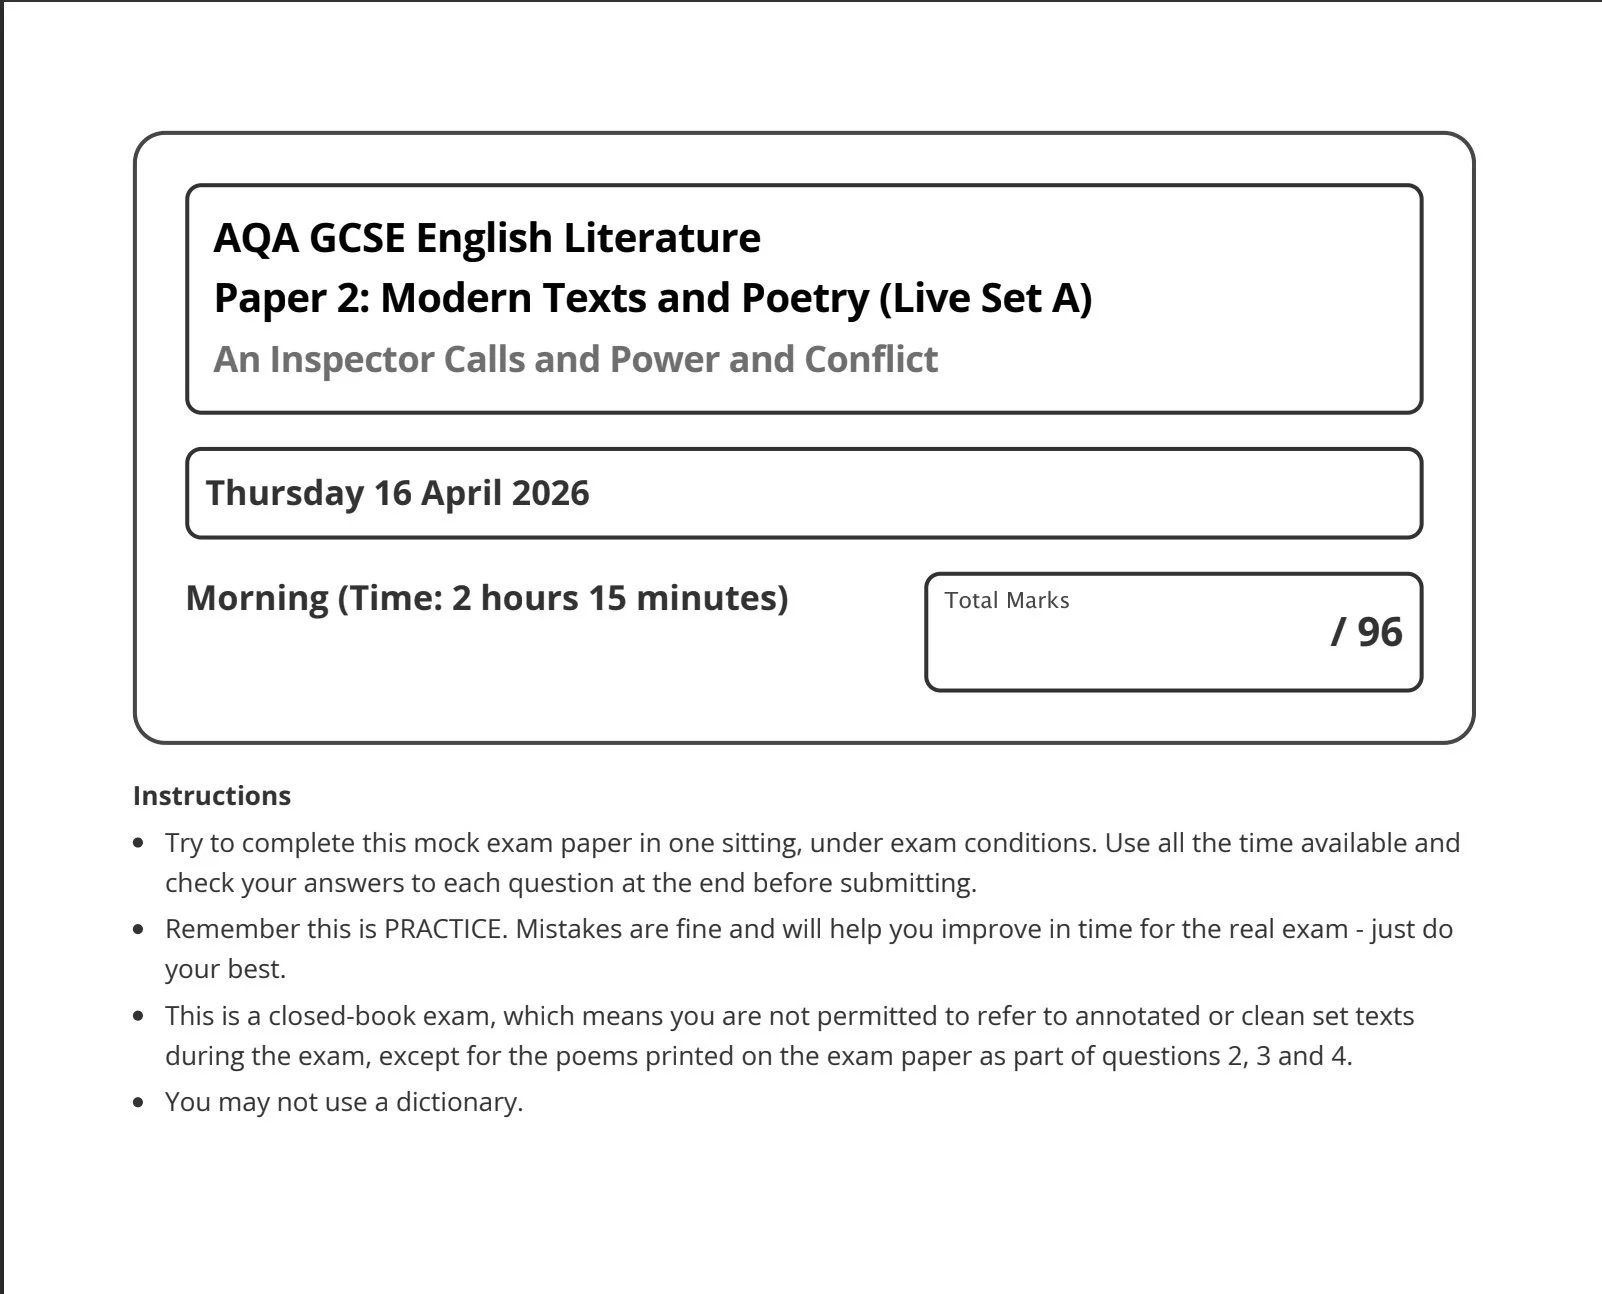Click 'You may not use a dictionary' line
This screenshot has width=1602, height=1294.
pos(344,1102)
